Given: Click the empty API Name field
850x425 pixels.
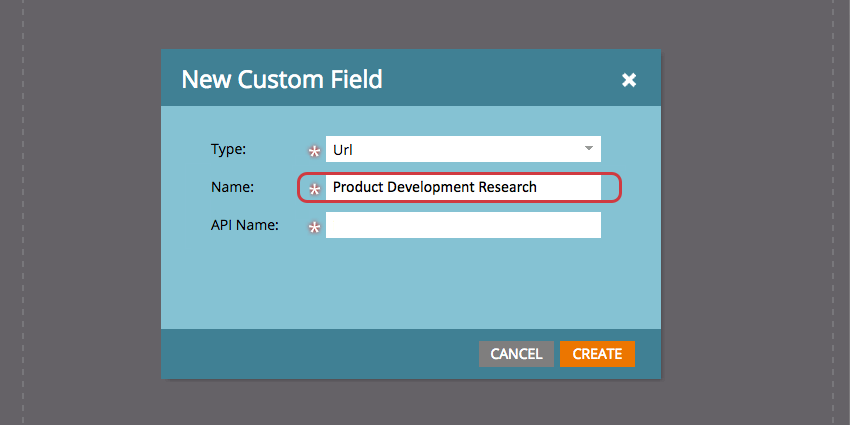Looking at the screenshot, I should (x=463, y=225).
